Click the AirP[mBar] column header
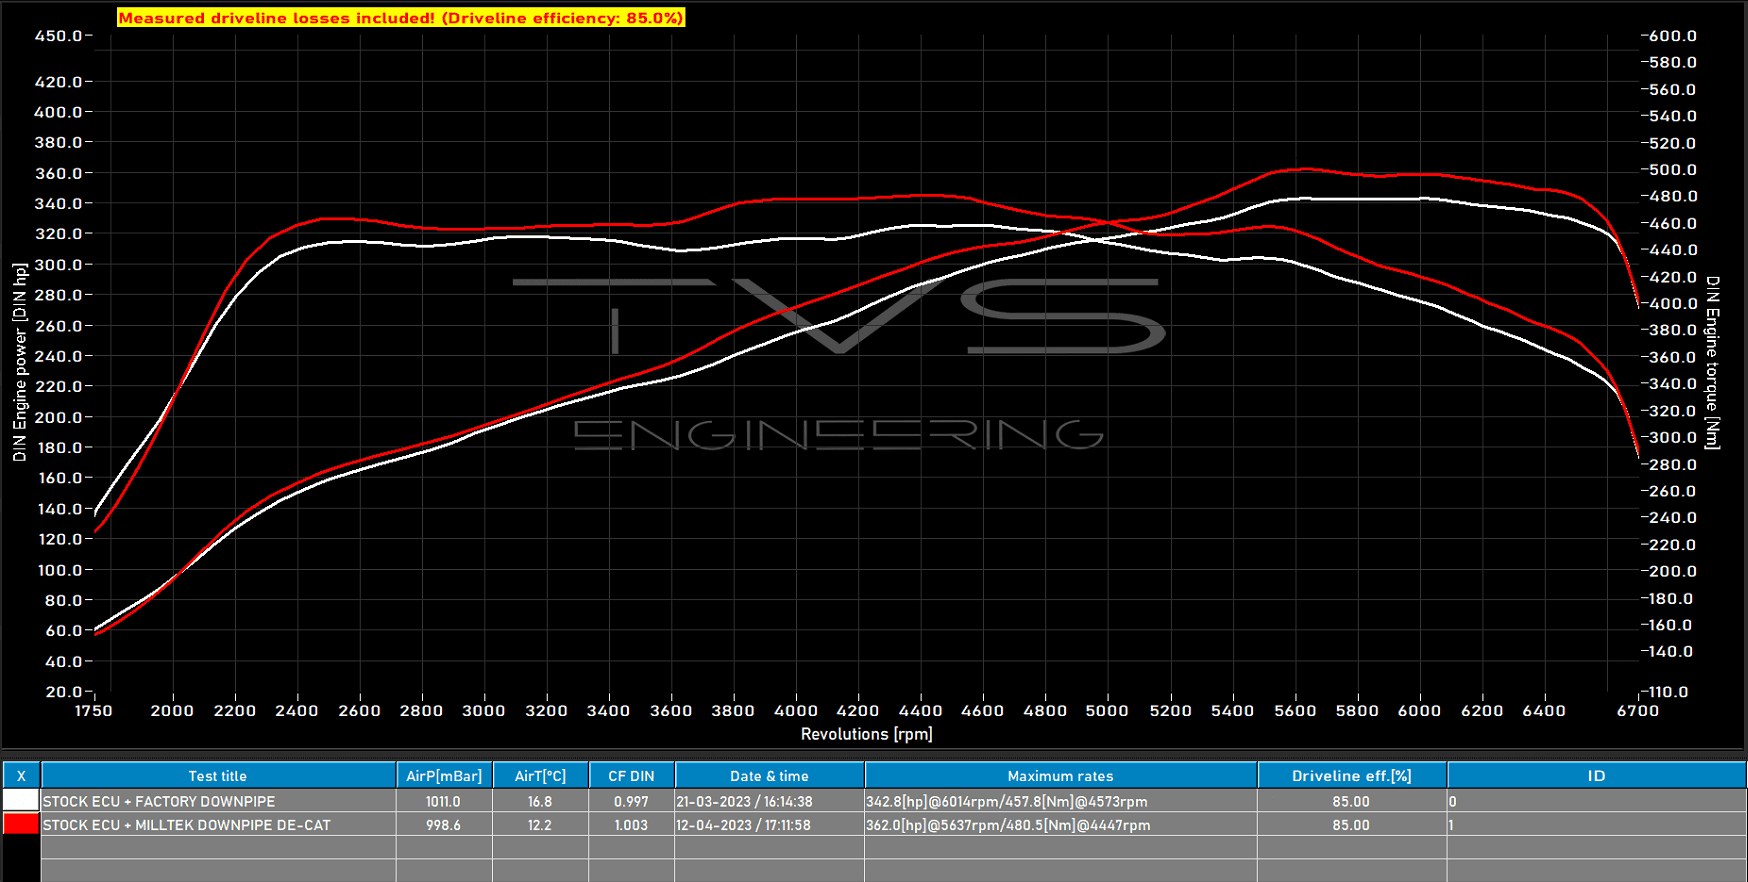This screenshot has width=1748, height=882. [x=444, y=775]
